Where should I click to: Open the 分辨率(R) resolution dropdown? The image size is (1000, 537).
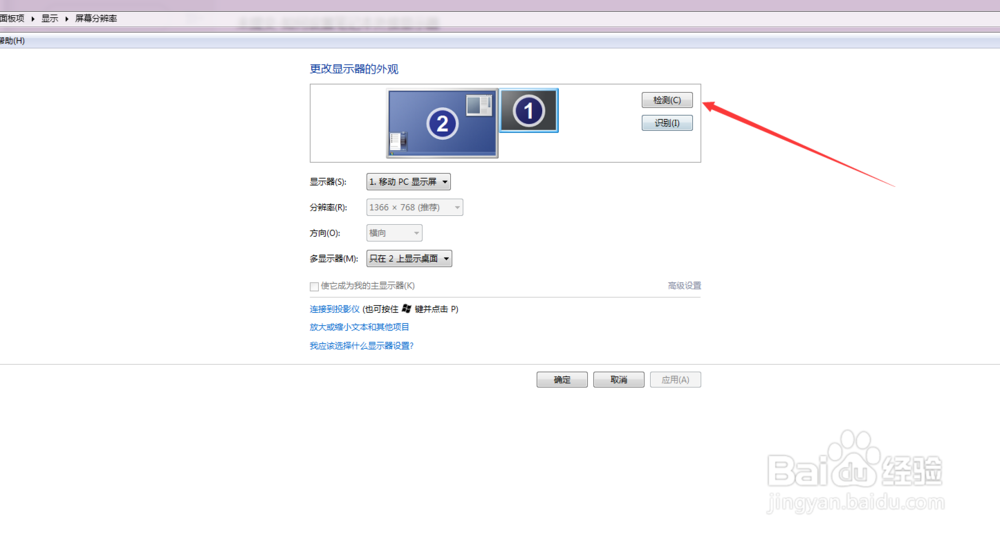pos(415,207)
